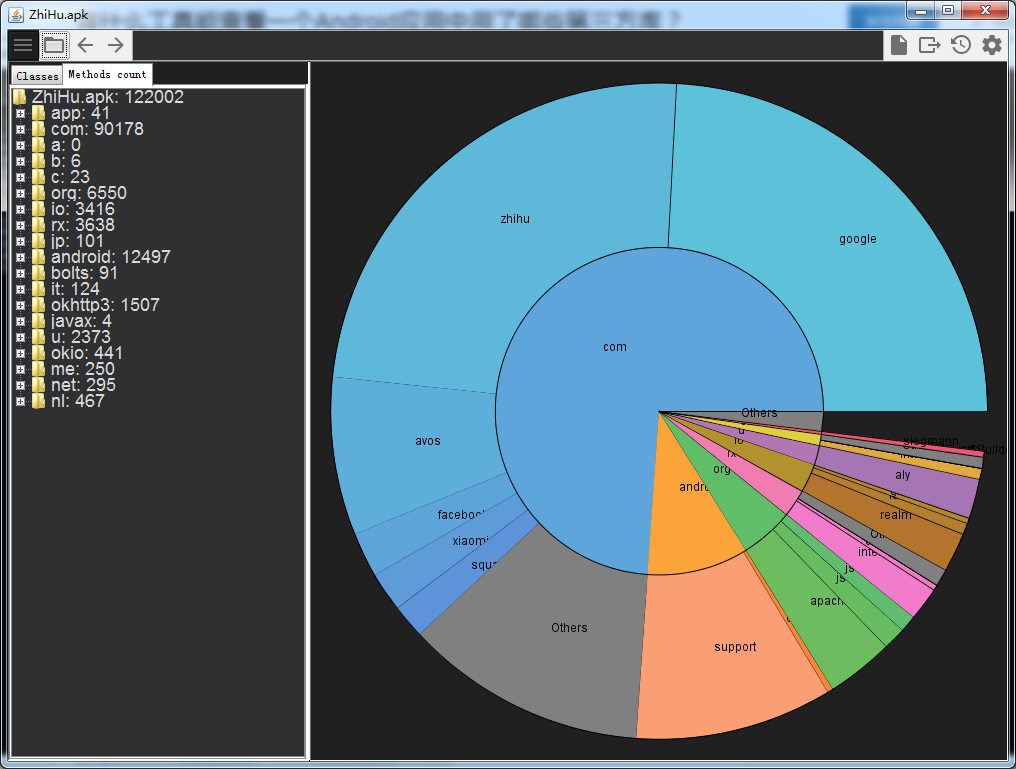Select the Methods count tab
The height and width of the screenshot is (769, 1016).
pos(107,74)
